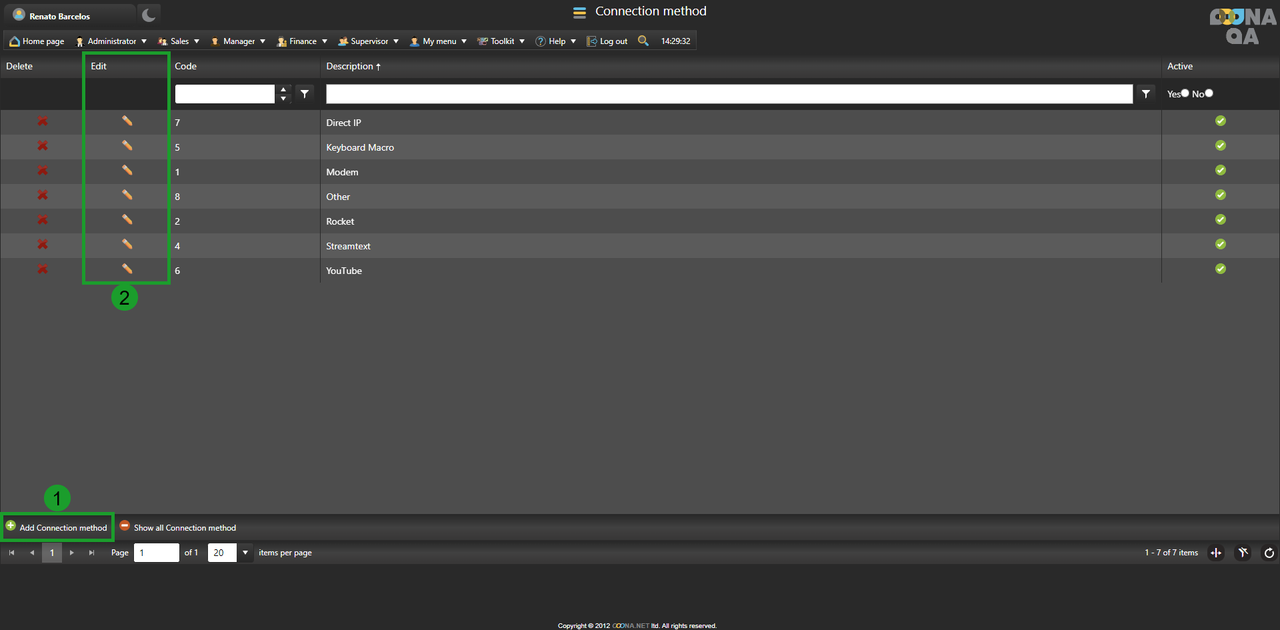The image size is (1280, 630).
Task: Click Add Connection method button
Action: (57, 527)
